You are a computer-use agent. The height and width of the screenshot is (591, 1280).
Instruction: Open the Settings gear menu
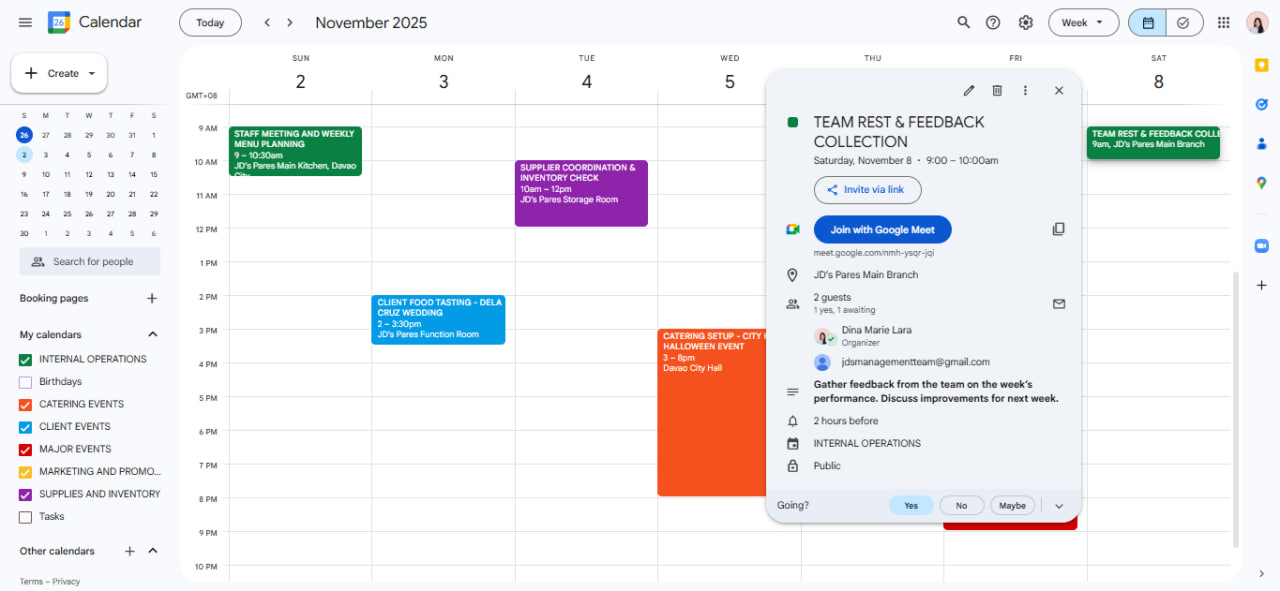coord(1025,22)
